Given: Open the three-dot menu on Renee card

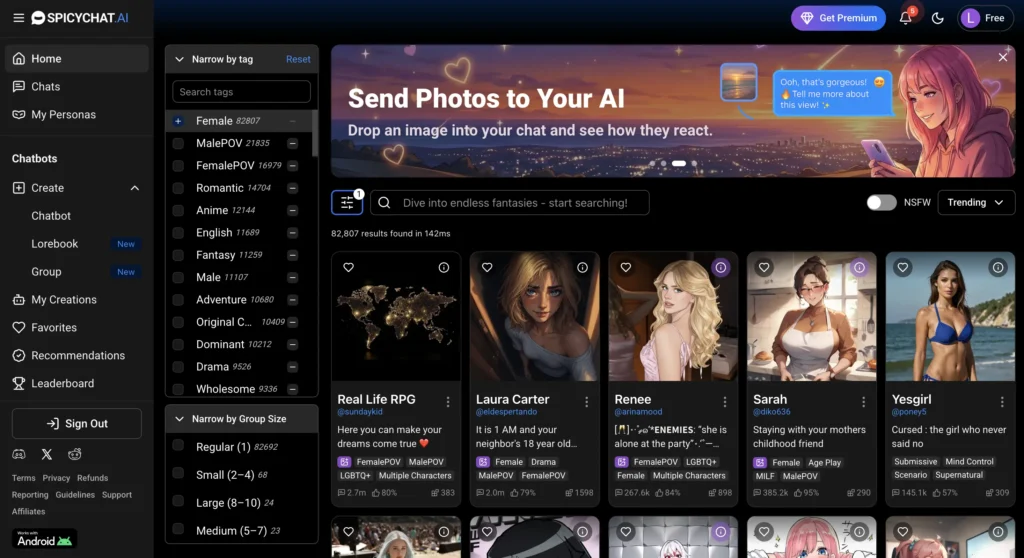Looking at the screenshot, I should tap(724, 402).
